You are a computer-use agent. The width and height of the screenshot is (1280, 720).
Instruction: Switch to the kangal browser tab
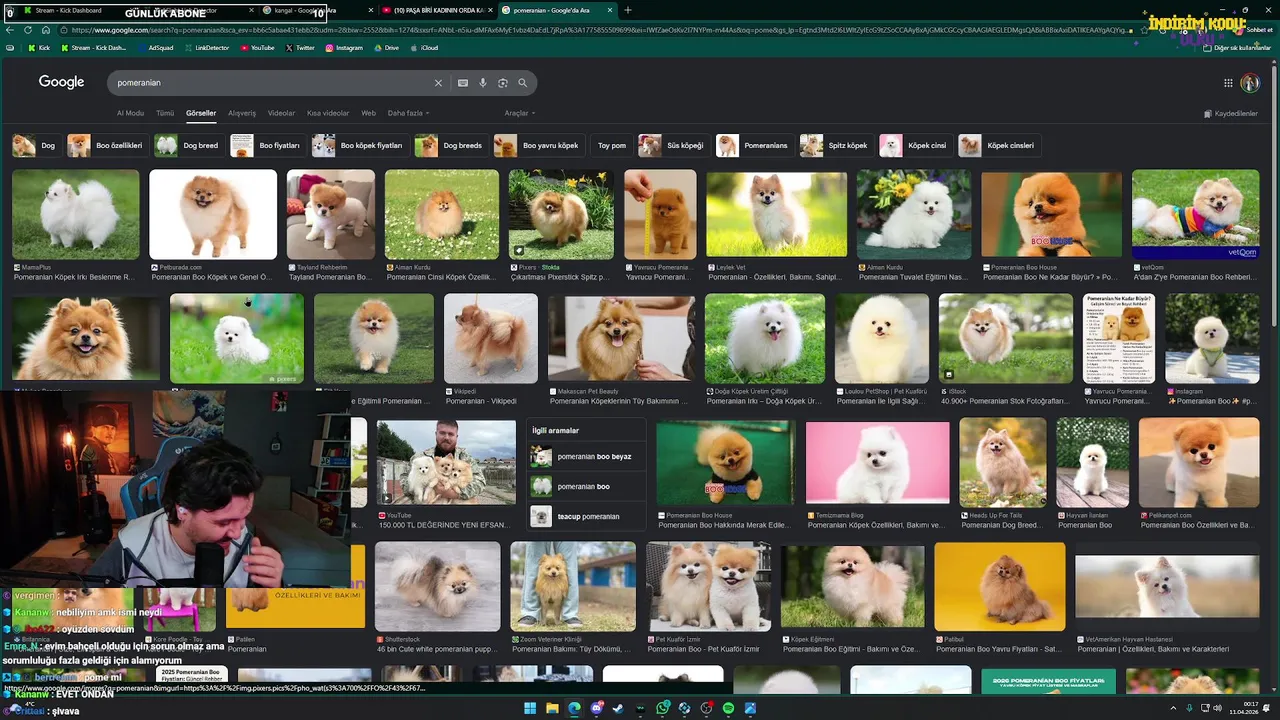(316, 10)
